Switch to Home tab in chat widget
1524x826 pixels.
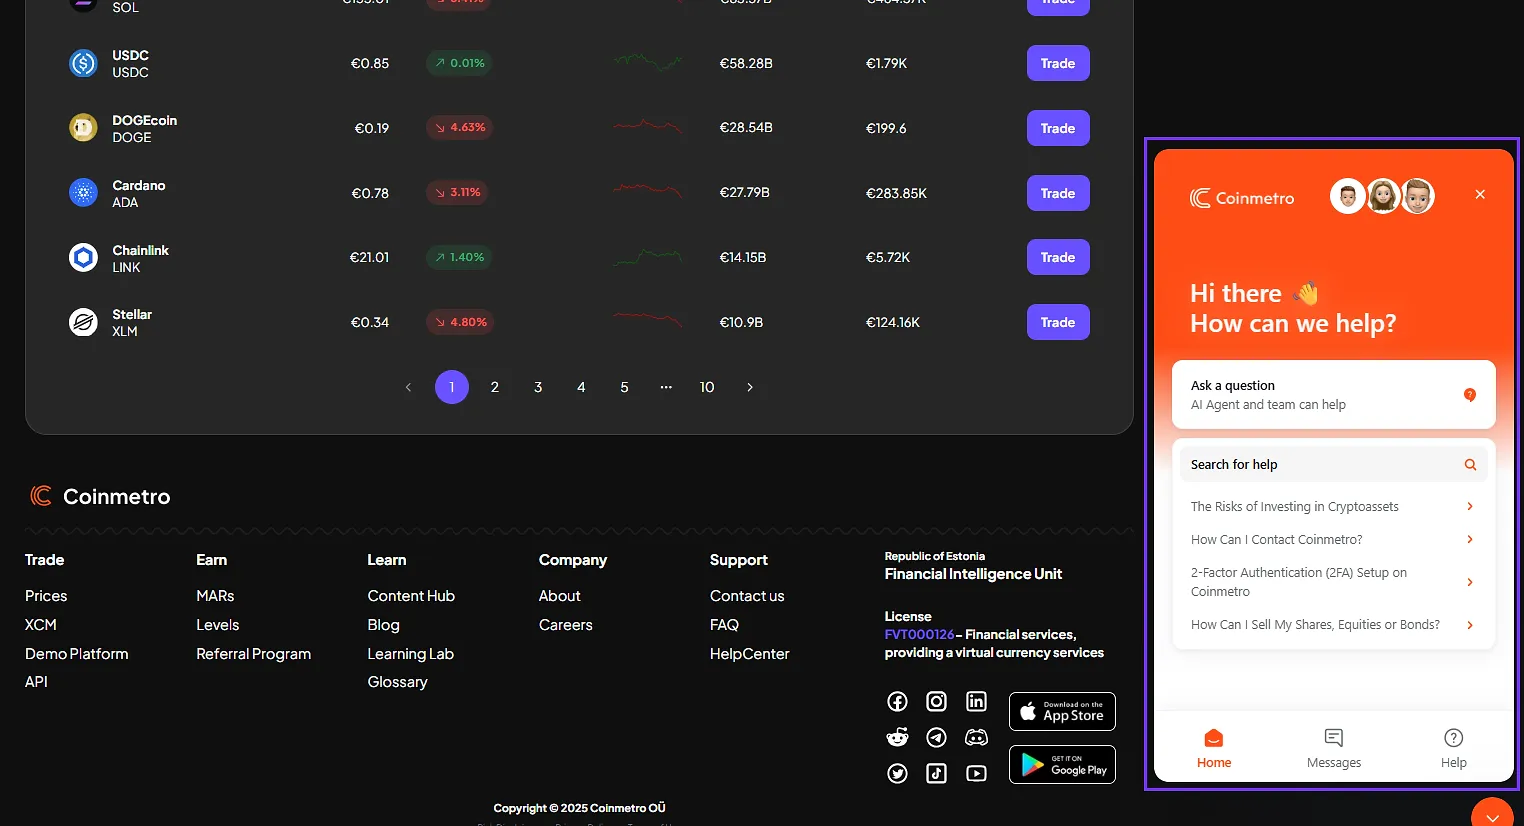tap(1214, 748)
